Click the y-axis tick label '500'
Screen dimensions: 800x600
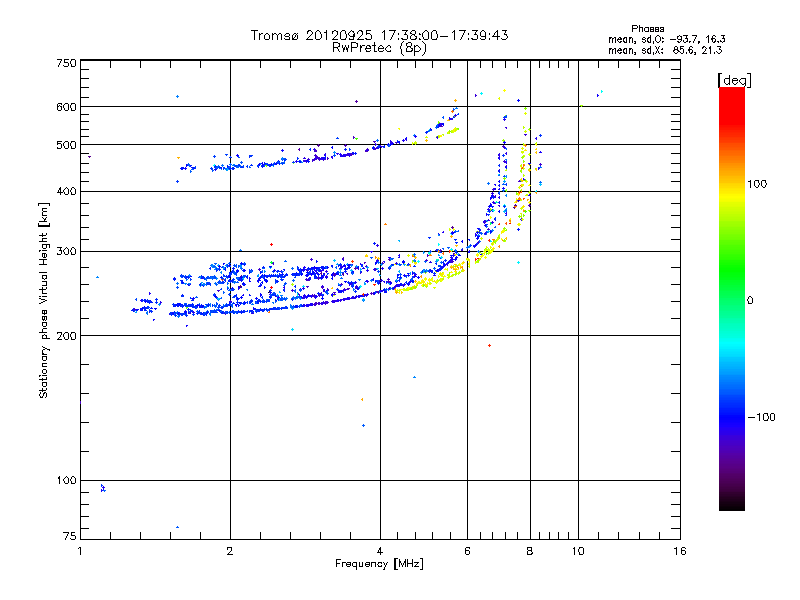click(66, 145)
